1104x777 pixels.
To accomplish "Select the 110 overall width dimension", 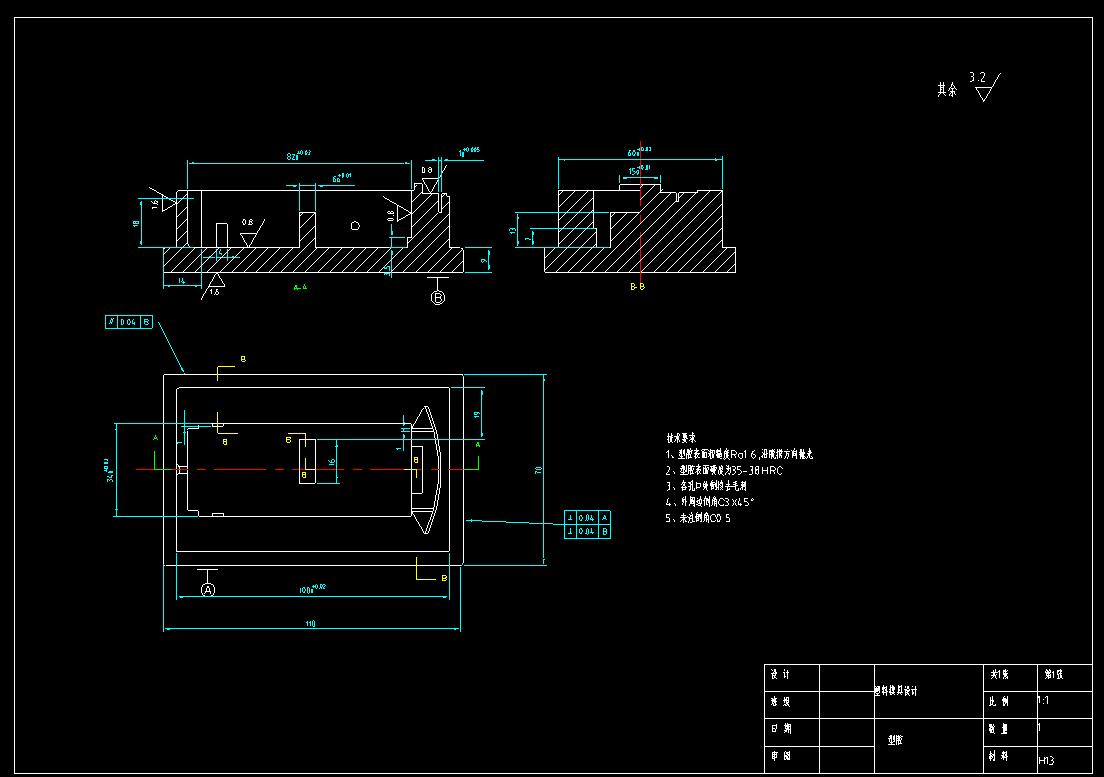I will click(310, 625).
